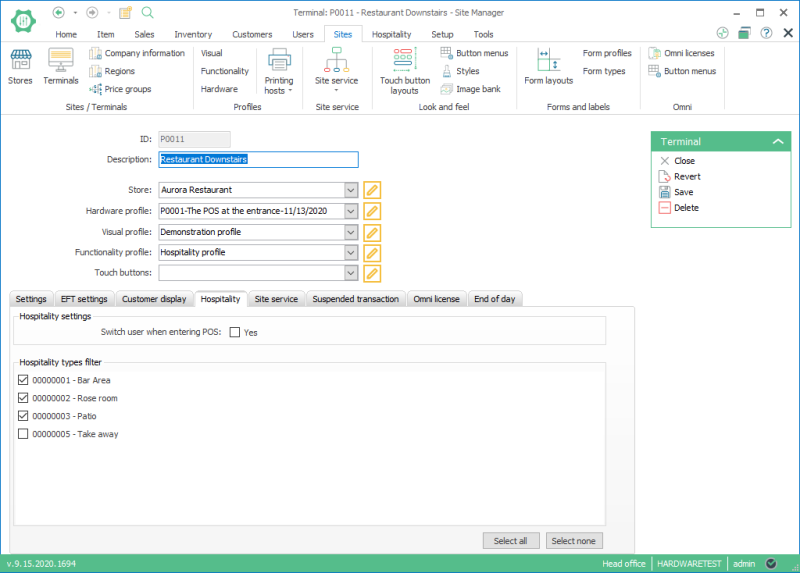Uncheck 00000001 - Bar Area type
The height and width of the screenshot is (573, 800).
click(23, 380)
